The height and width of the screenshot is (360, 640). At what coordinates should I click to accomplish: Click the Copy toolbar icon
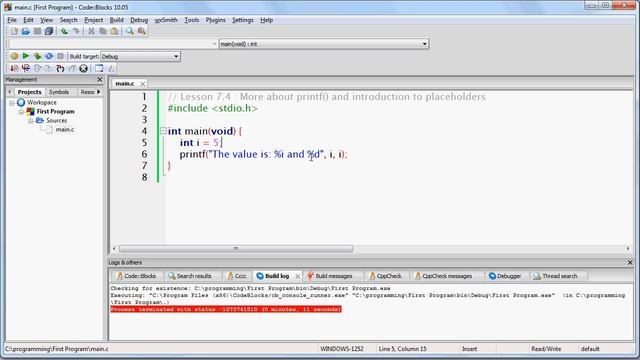coord(103,31)
